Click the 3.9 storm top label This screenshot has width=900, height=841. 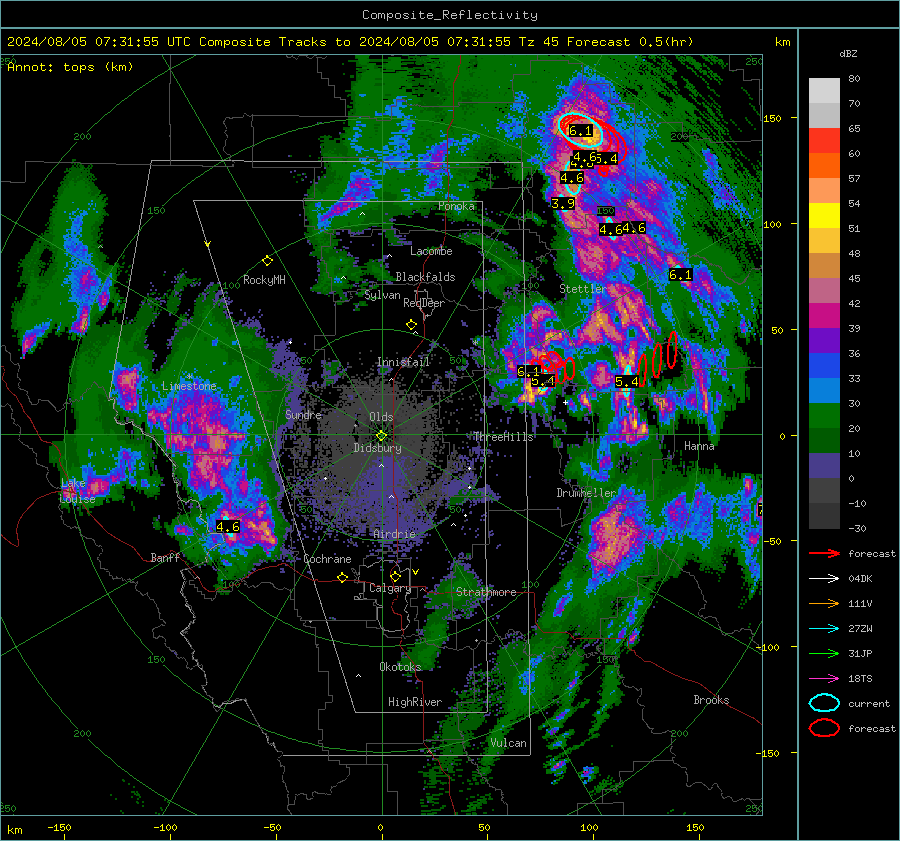(562, 203)
